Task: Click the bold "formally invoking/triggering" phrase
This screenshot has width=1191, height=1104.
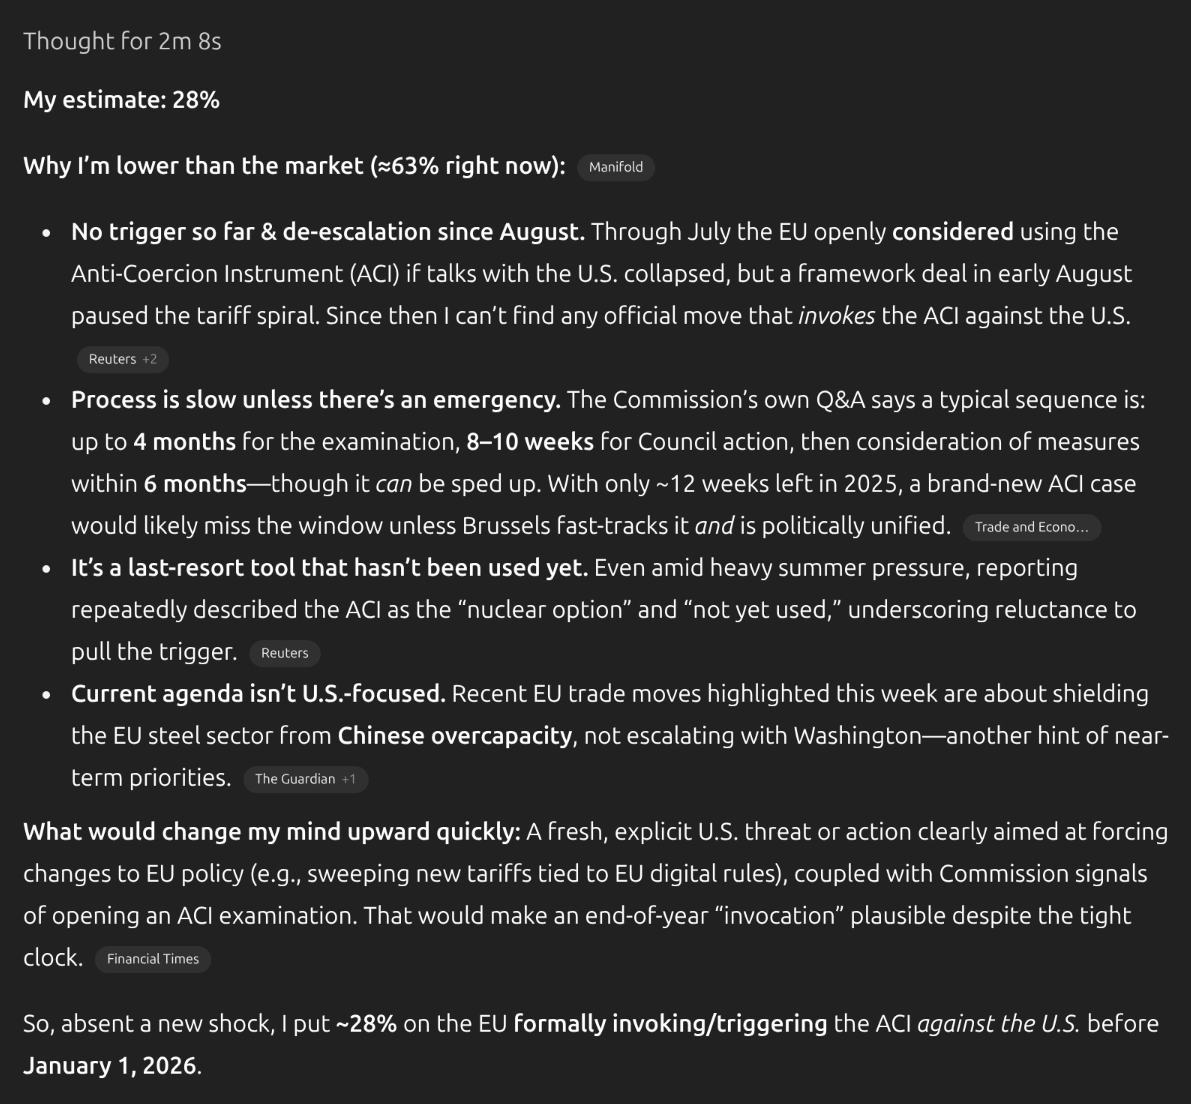Action: tap(670, 1024)
